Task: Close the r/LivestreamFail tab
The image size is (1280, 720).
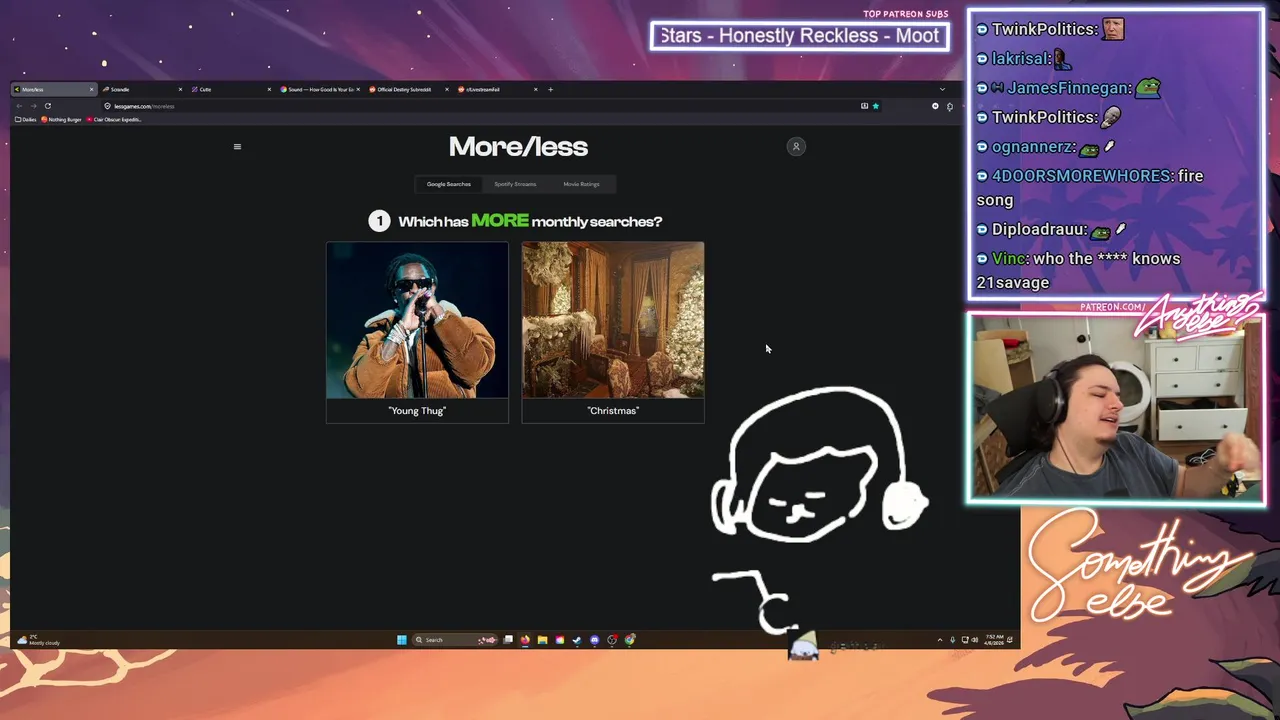Action: 535,89
